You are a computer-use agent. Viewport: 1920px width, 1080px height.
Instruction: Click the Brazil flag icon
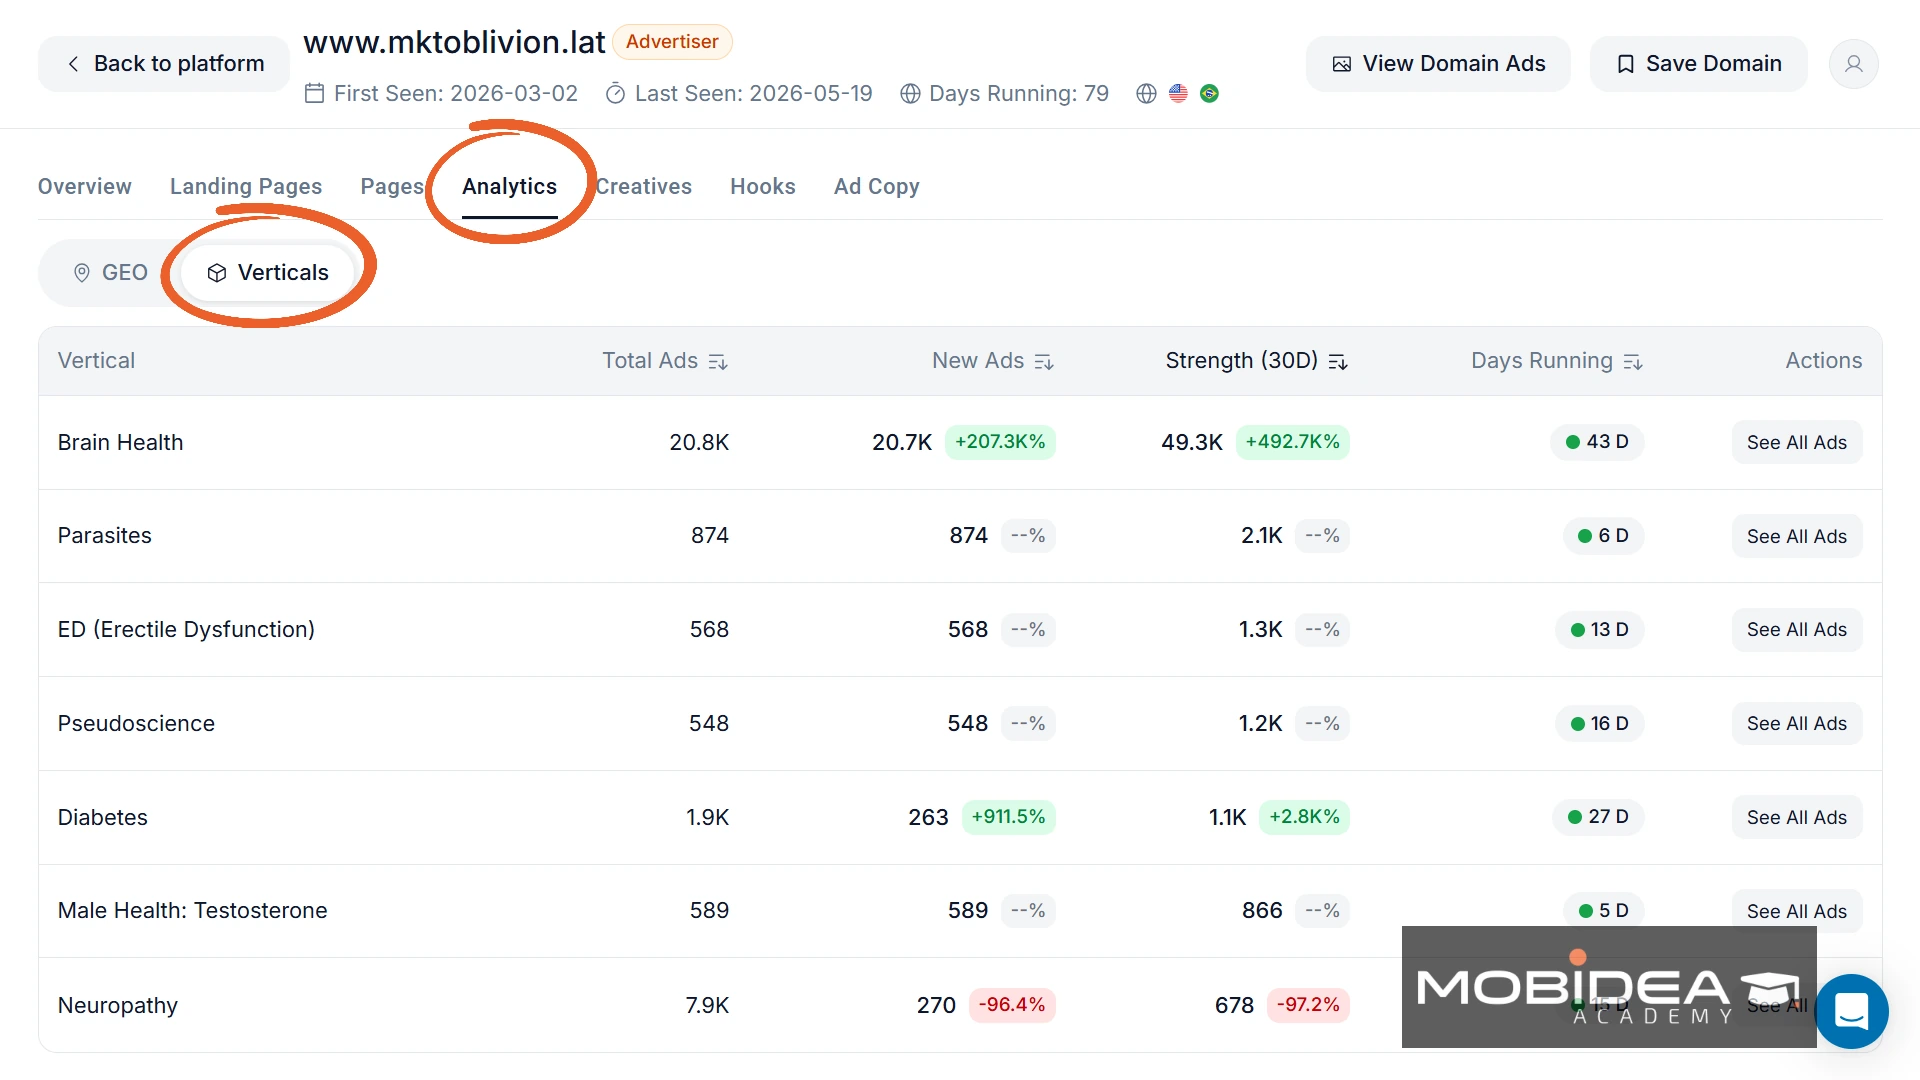coord(1209,93)
